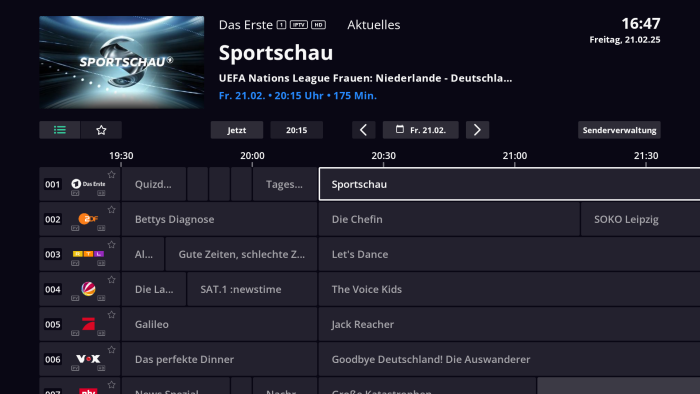Open the date picker Fr. 21.02.
Screen dimensions: 700x394
(421, 130)
